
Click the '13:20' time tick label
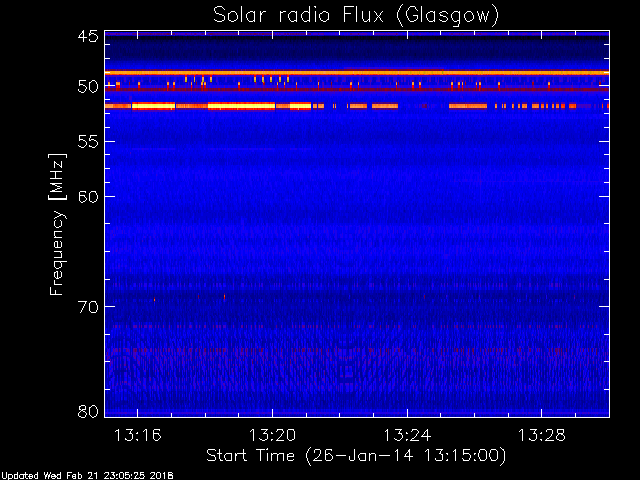272,436
